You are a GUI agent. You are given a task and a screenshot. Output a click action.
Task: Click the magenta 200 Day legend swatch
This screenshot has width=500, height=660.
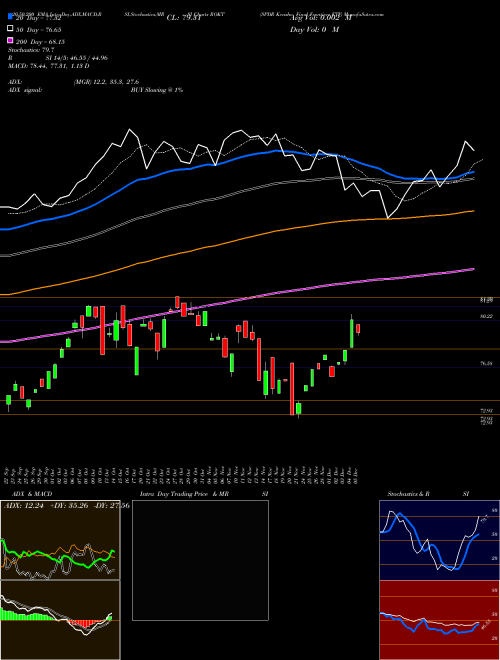coord(10,40)
